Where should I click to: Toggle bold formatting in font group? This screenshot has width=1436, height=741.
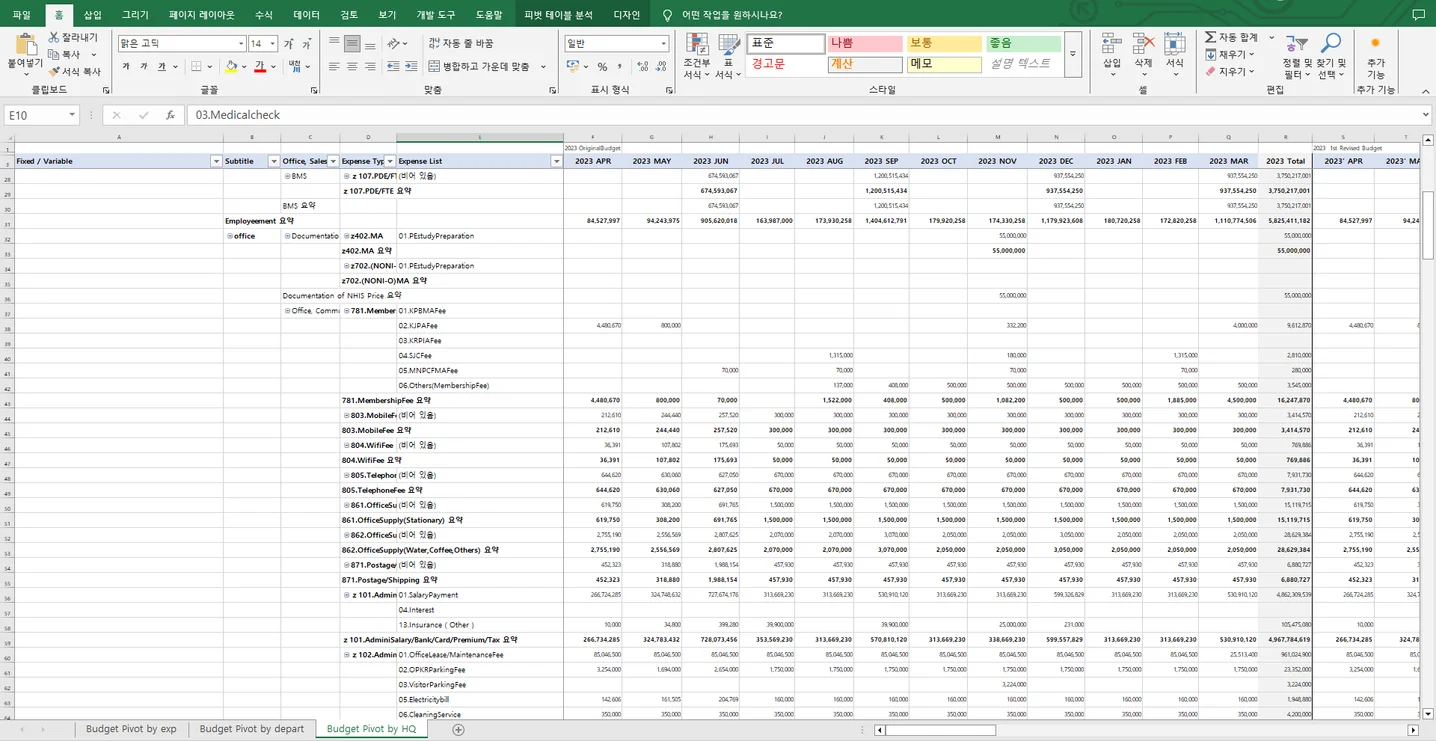(x=126, y=67)
